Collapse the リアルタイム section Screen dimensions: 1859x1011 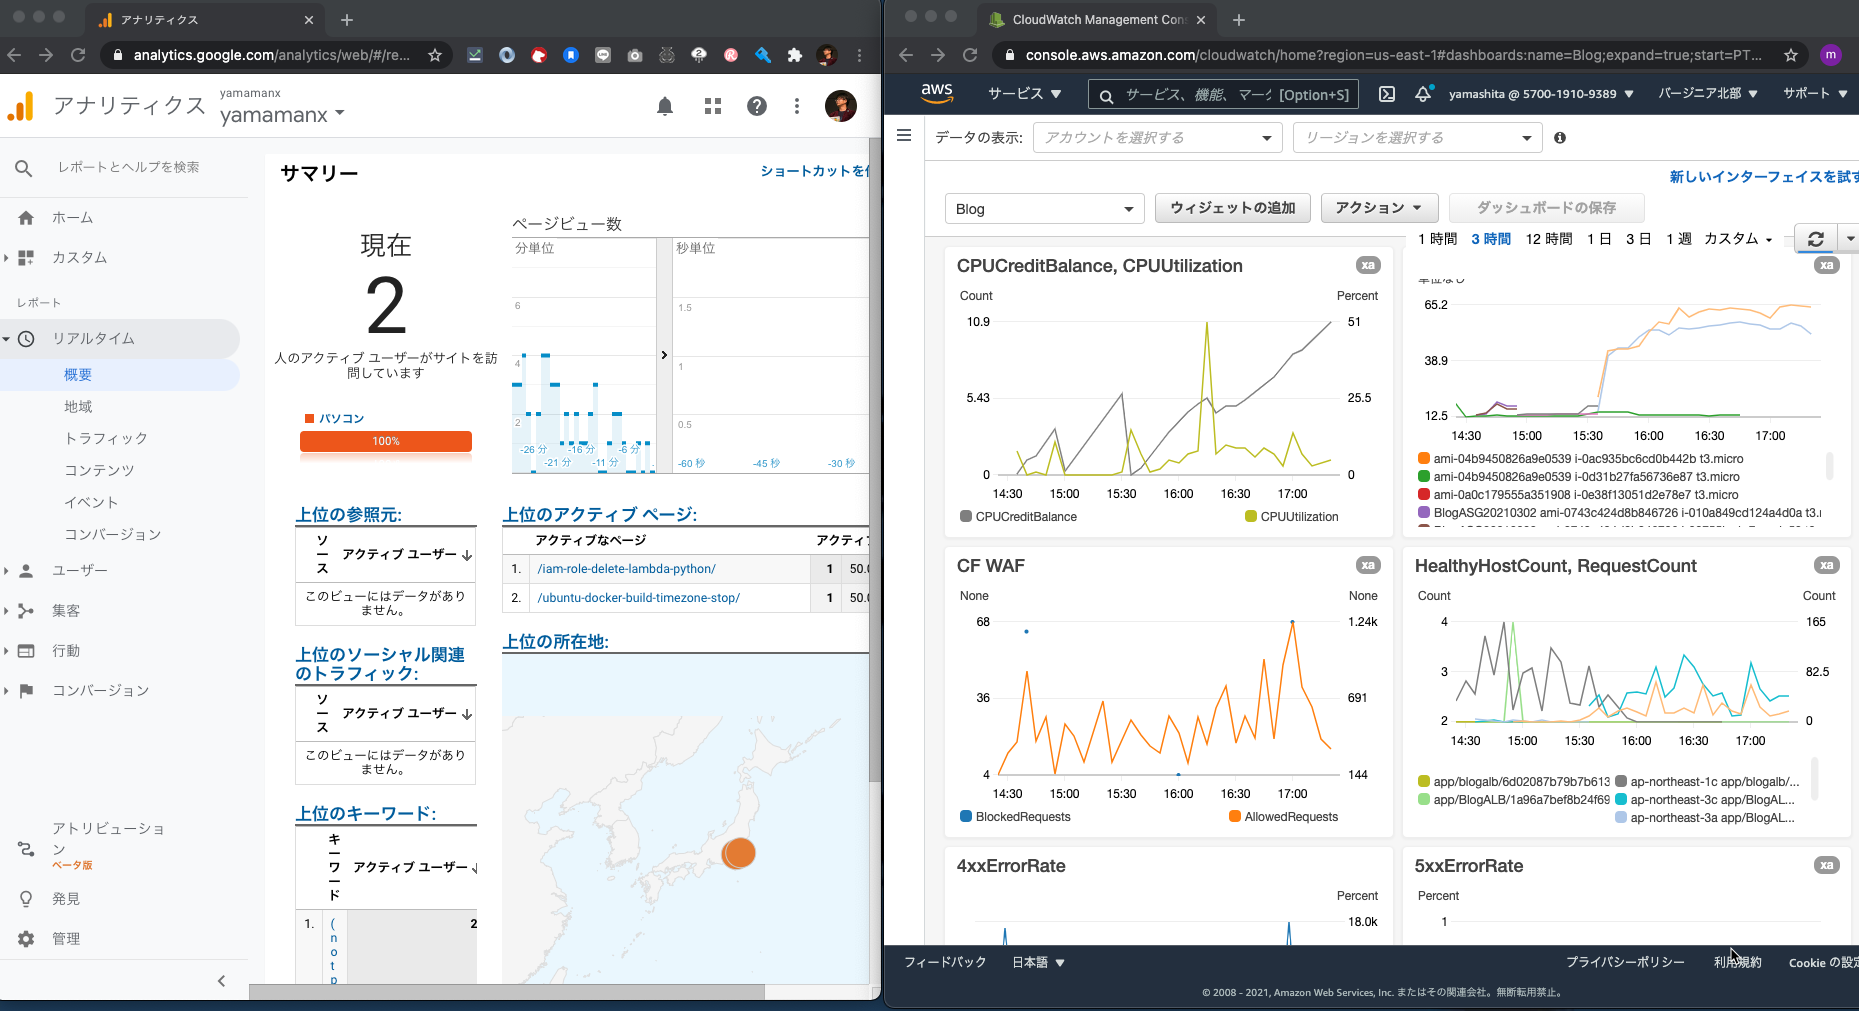(x=6, y=339)
